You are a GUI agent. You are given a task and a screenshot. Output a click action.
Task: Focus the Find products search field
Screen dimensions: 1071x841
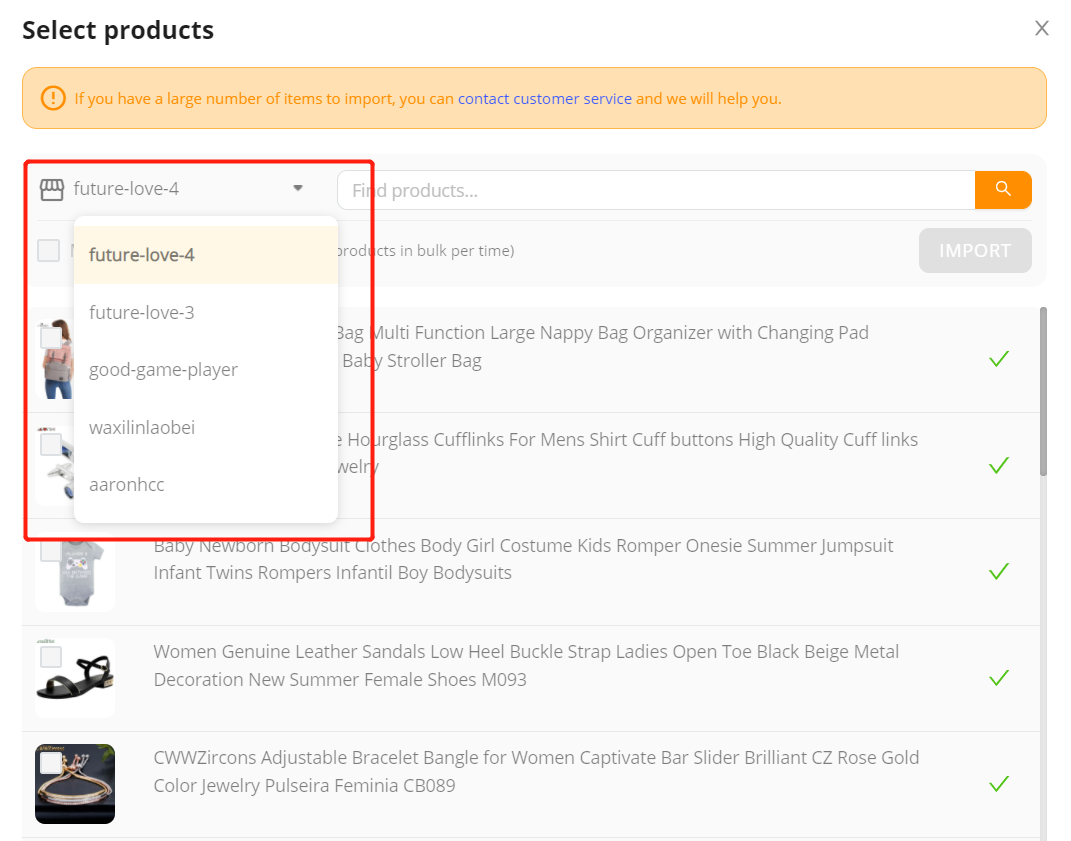coord(656,190)
